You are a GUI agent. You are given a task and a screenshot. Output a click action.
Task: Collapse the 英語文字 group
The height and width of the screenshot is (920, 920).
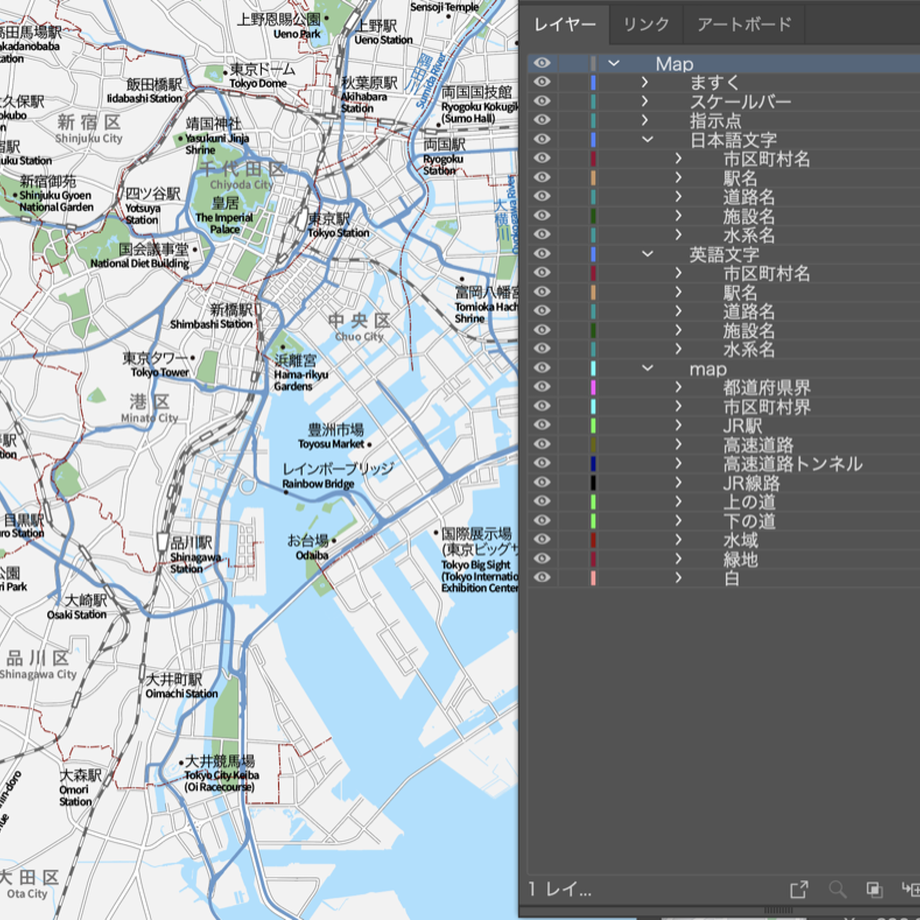[x=647, y=253]
